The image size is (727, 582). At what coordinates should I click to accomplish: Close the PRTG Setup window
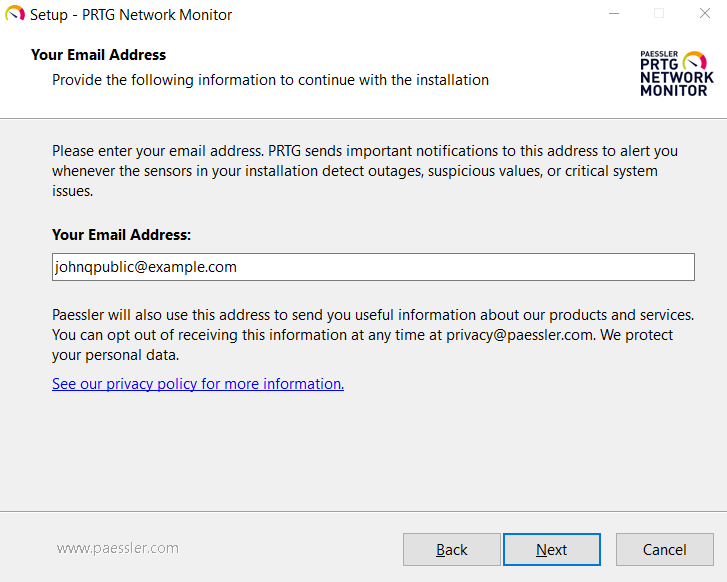pos(704,14)
